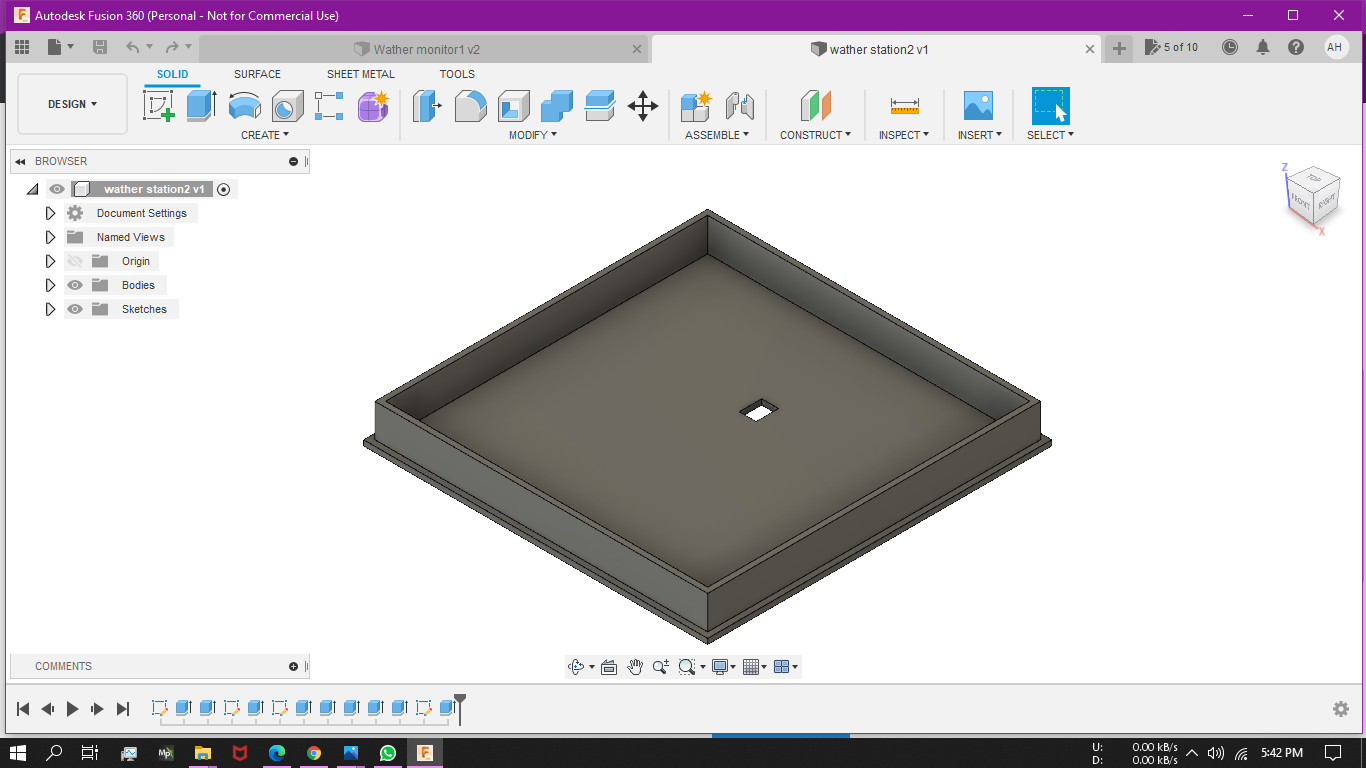Open File Explorer from the taskbar
Image resolution: width=1366 pixels, height=768 pixels.
[203, 753]
